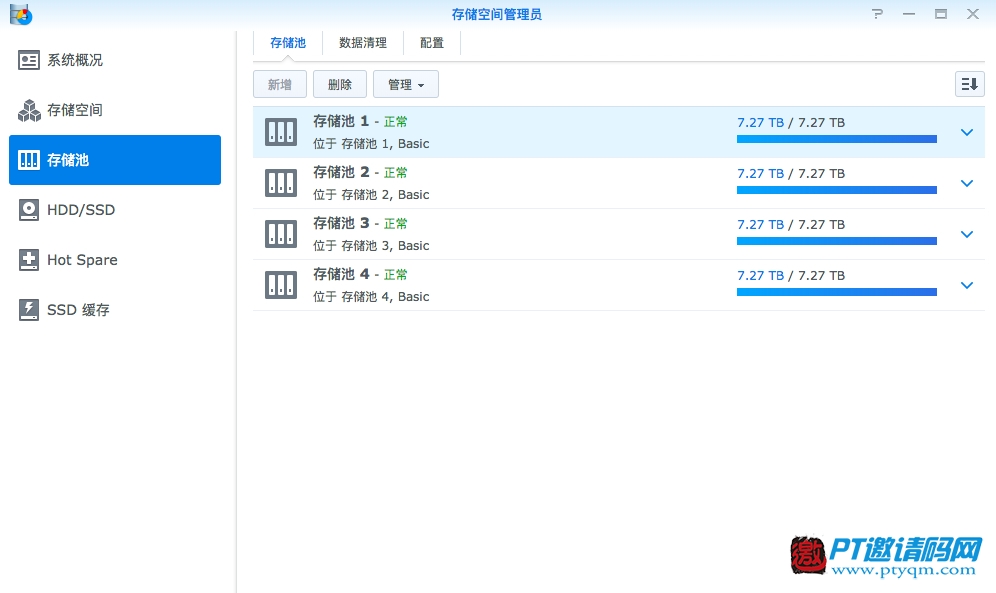Open 存储空间 volume section via its icon
996x593 pixels.
[29, 110]
